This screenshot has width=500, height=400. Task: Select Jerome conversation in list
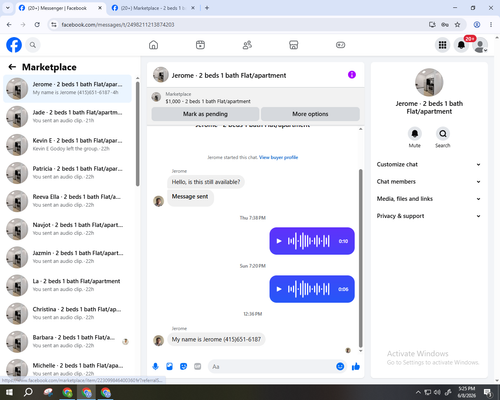point(68,89)
